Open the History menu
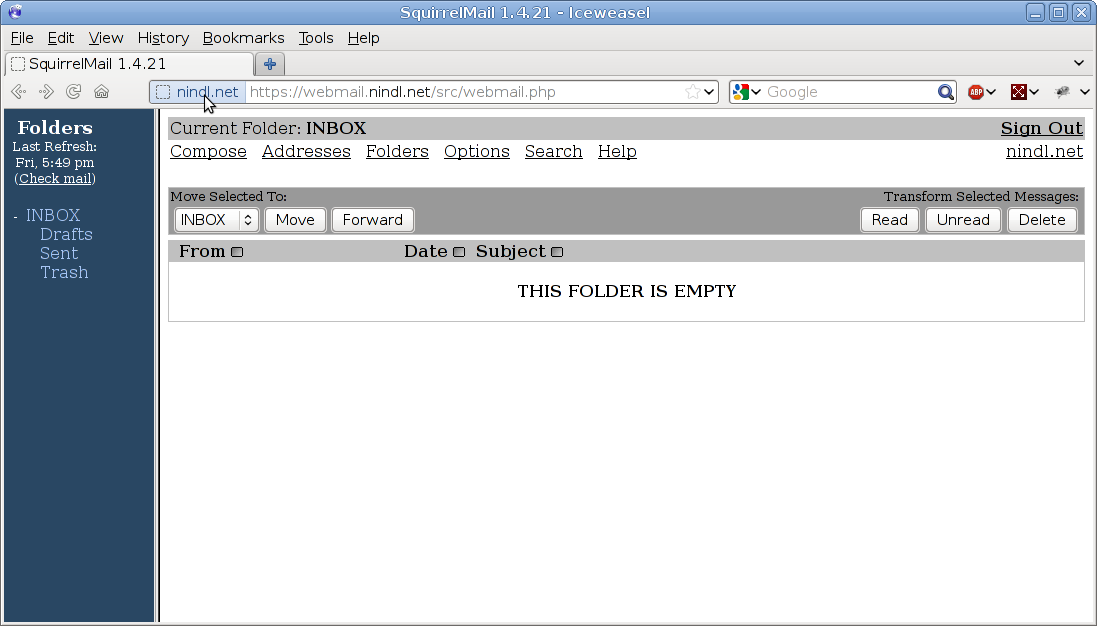The image size is (1097, 626). pyautogui.click(x=163, y=38)
